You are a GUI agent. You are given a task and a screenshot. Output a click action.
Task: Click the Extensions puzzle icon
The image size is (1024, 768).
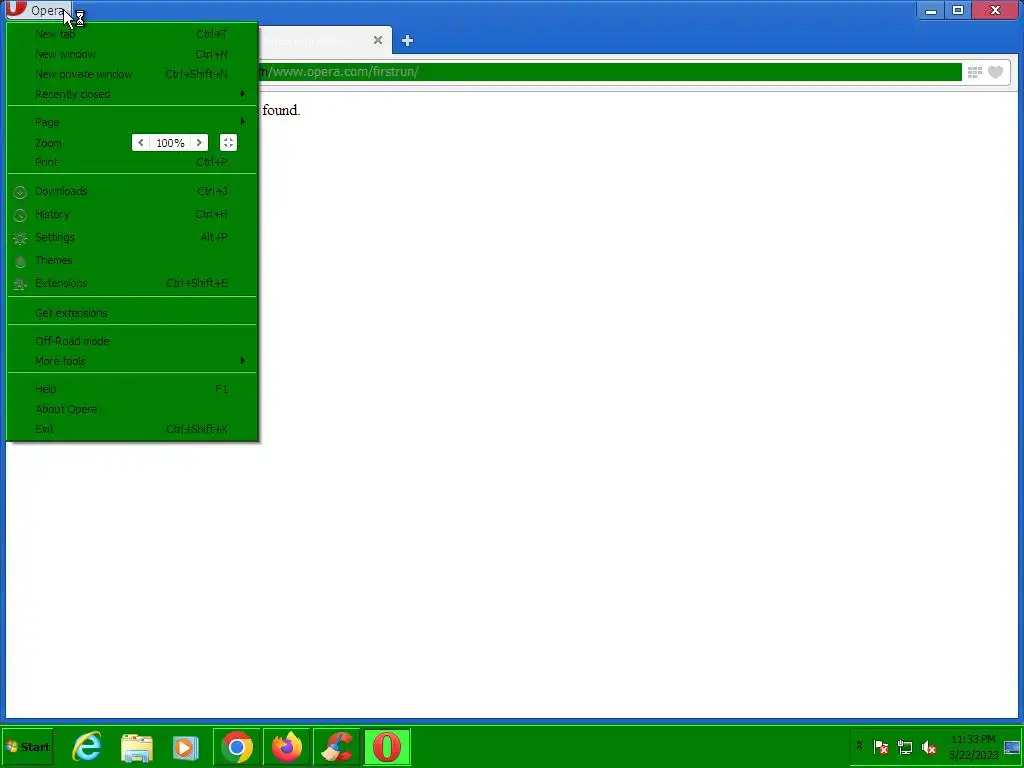coord(20,284)
